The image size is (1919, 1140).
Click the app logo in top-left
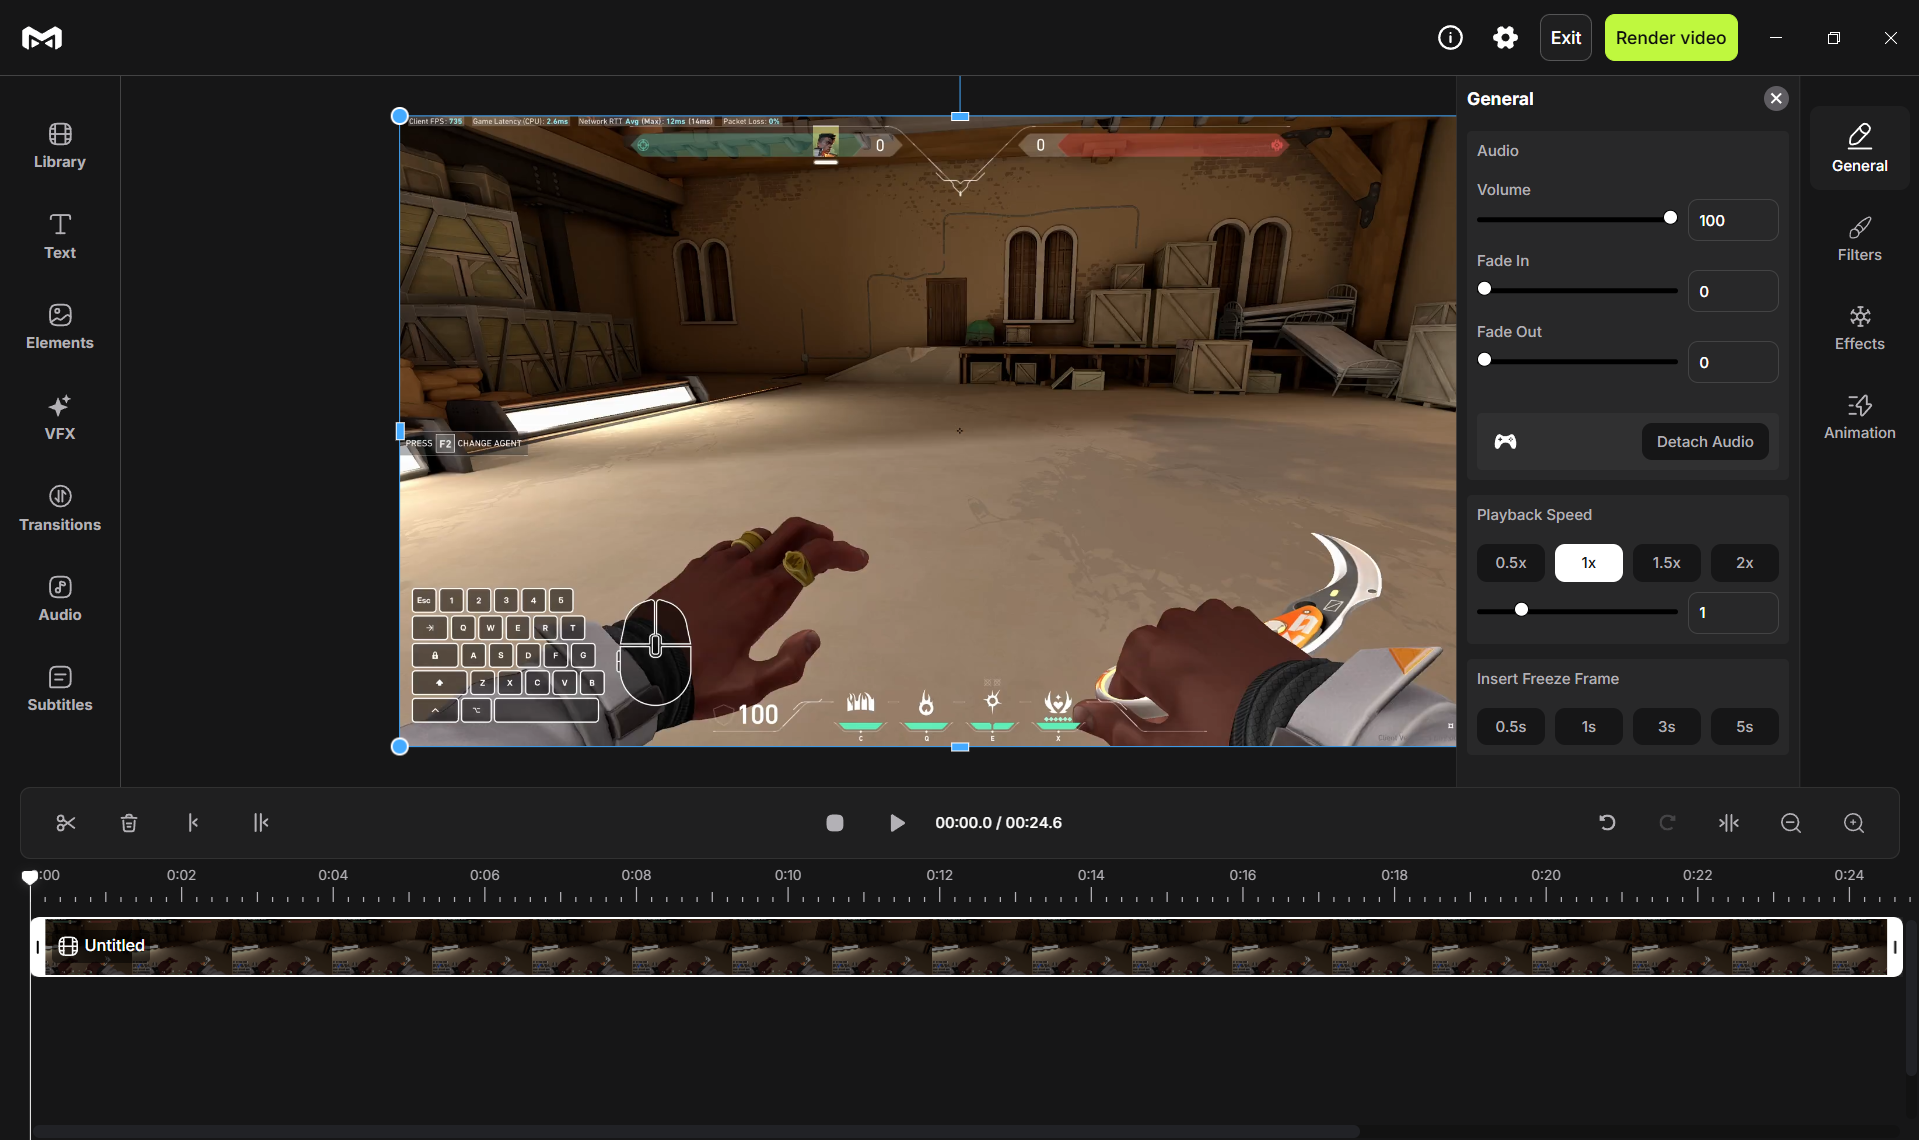click(42, 38)
